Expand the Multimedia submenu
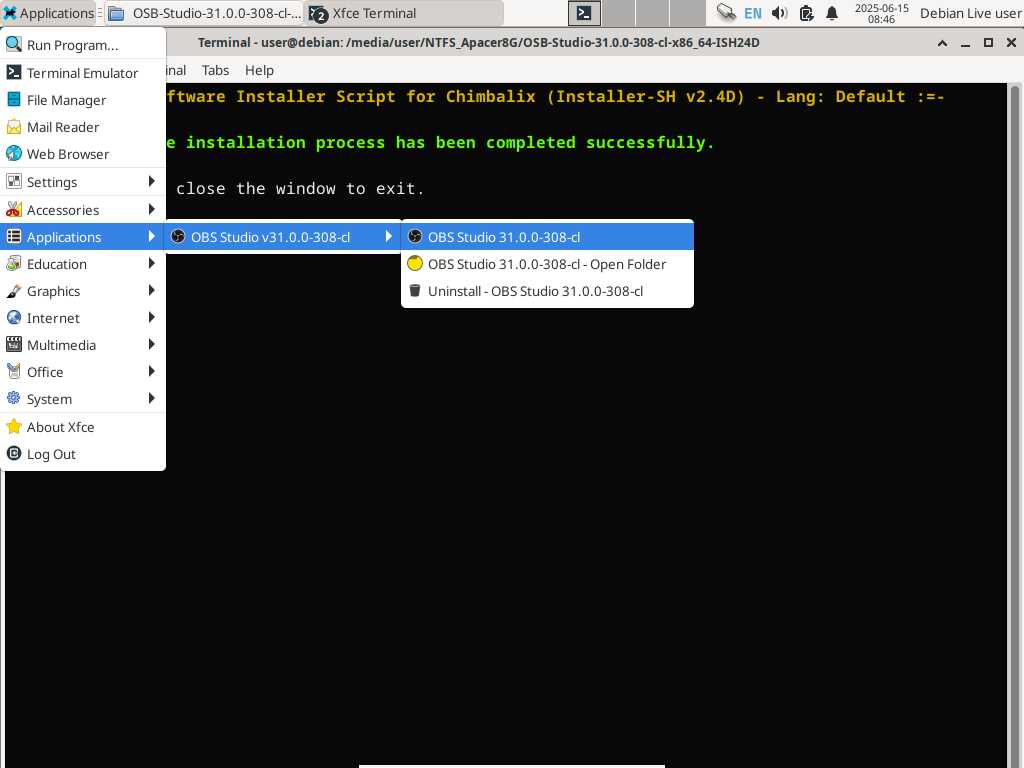Image resolution: width=1024 pixels, height=768 pixels. click(83, 345)
